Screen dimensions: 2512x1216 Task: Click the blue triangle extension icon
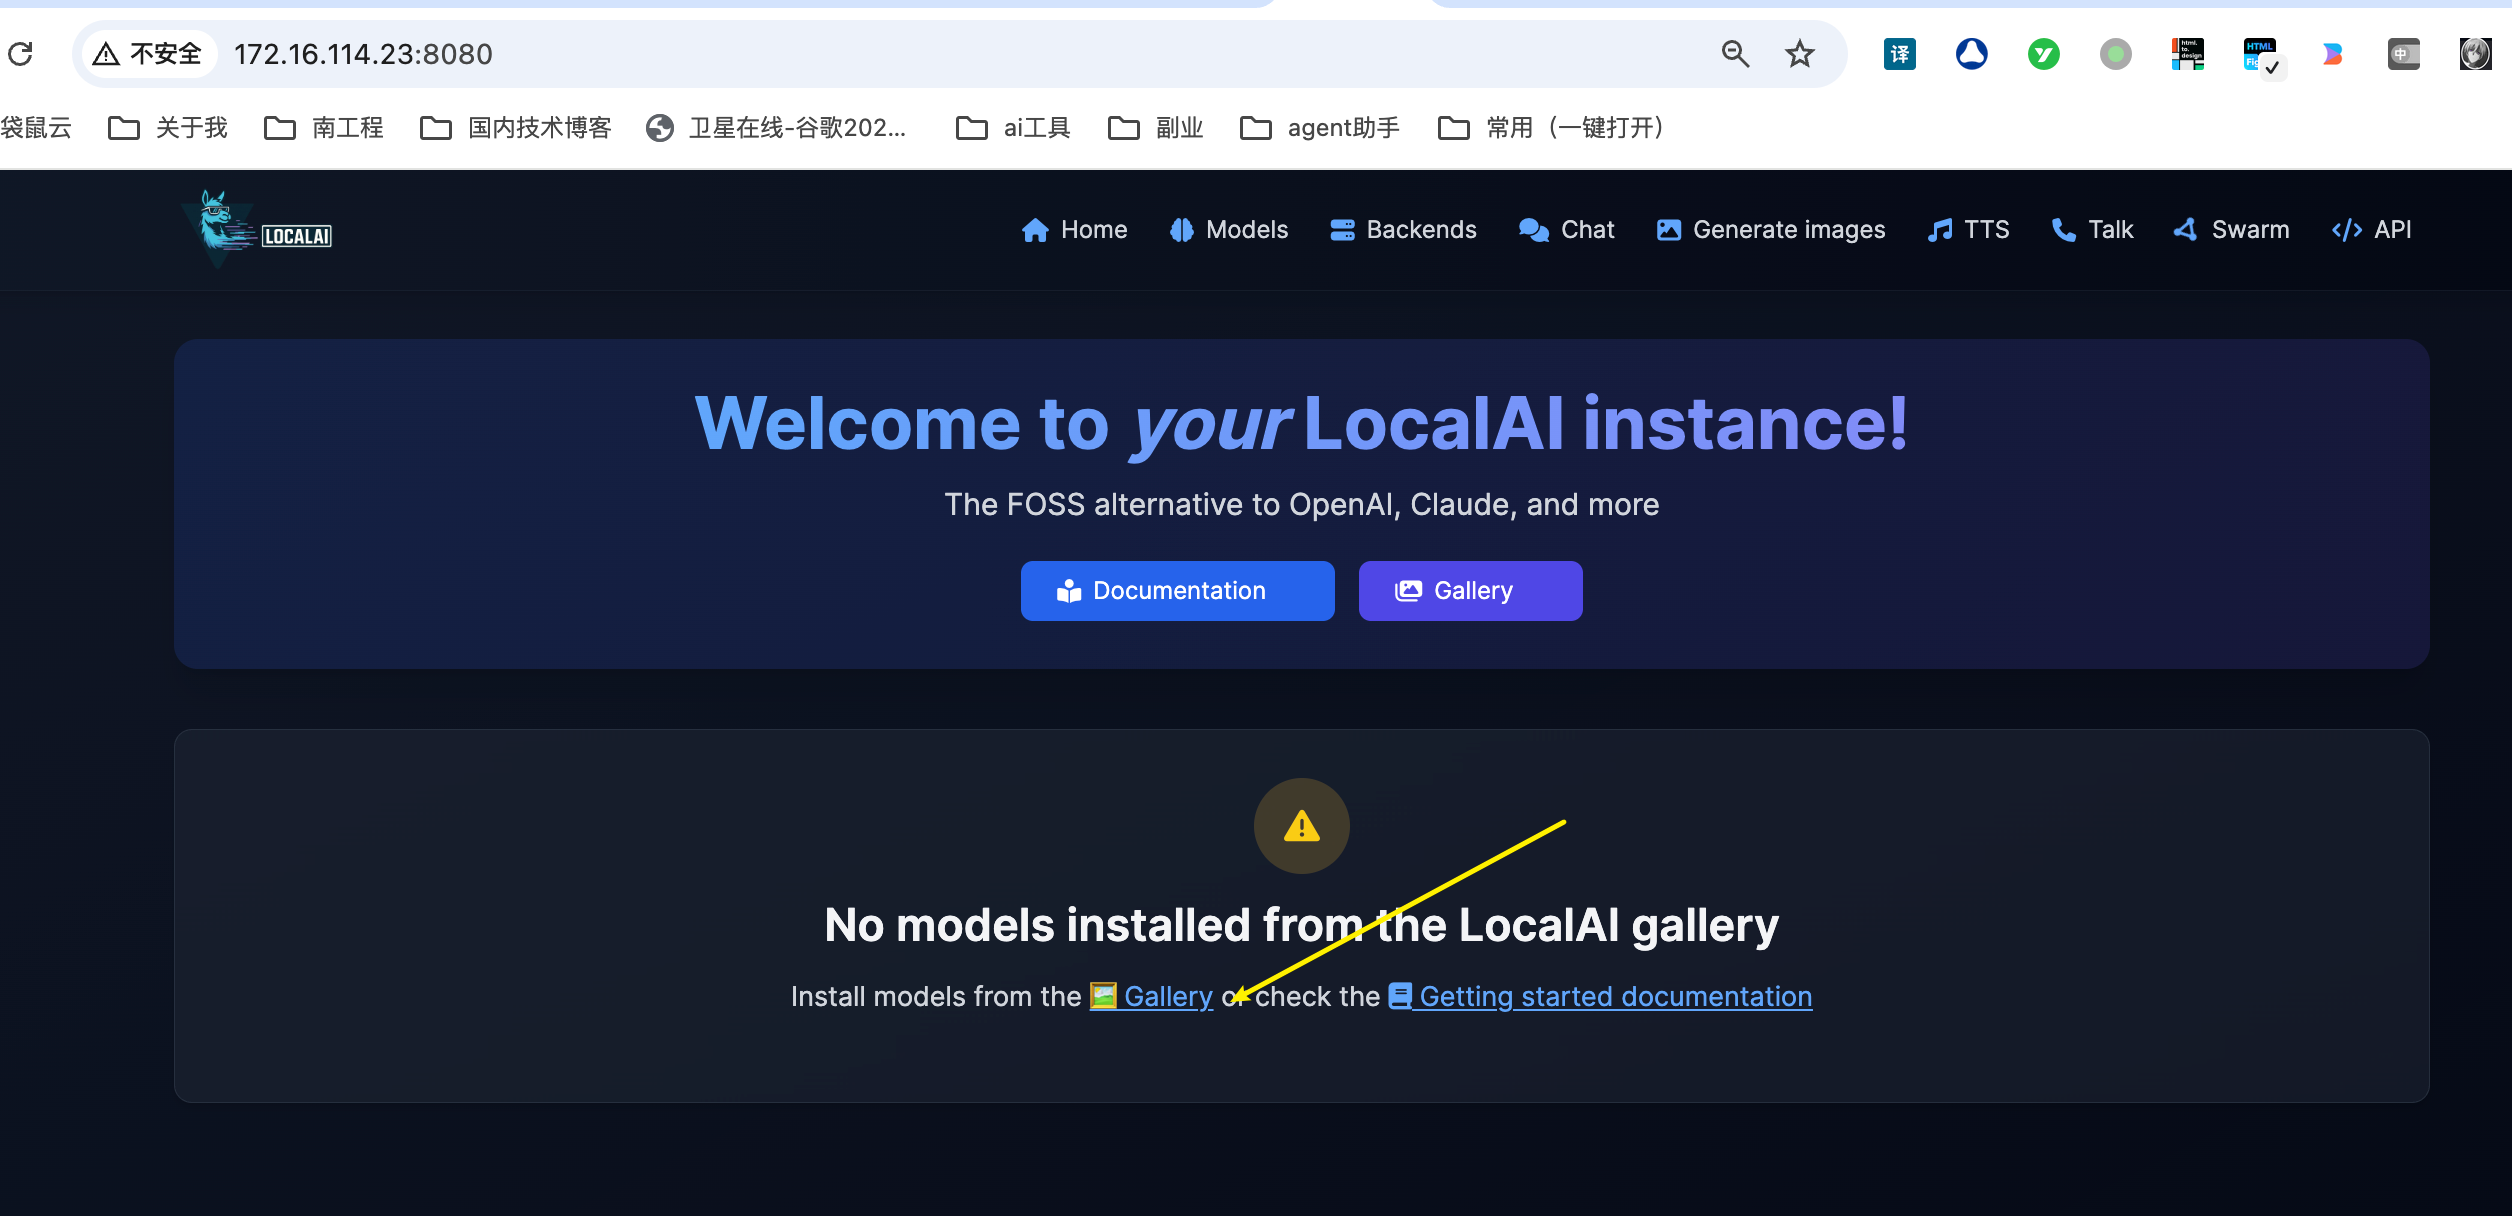(1972, 54)
